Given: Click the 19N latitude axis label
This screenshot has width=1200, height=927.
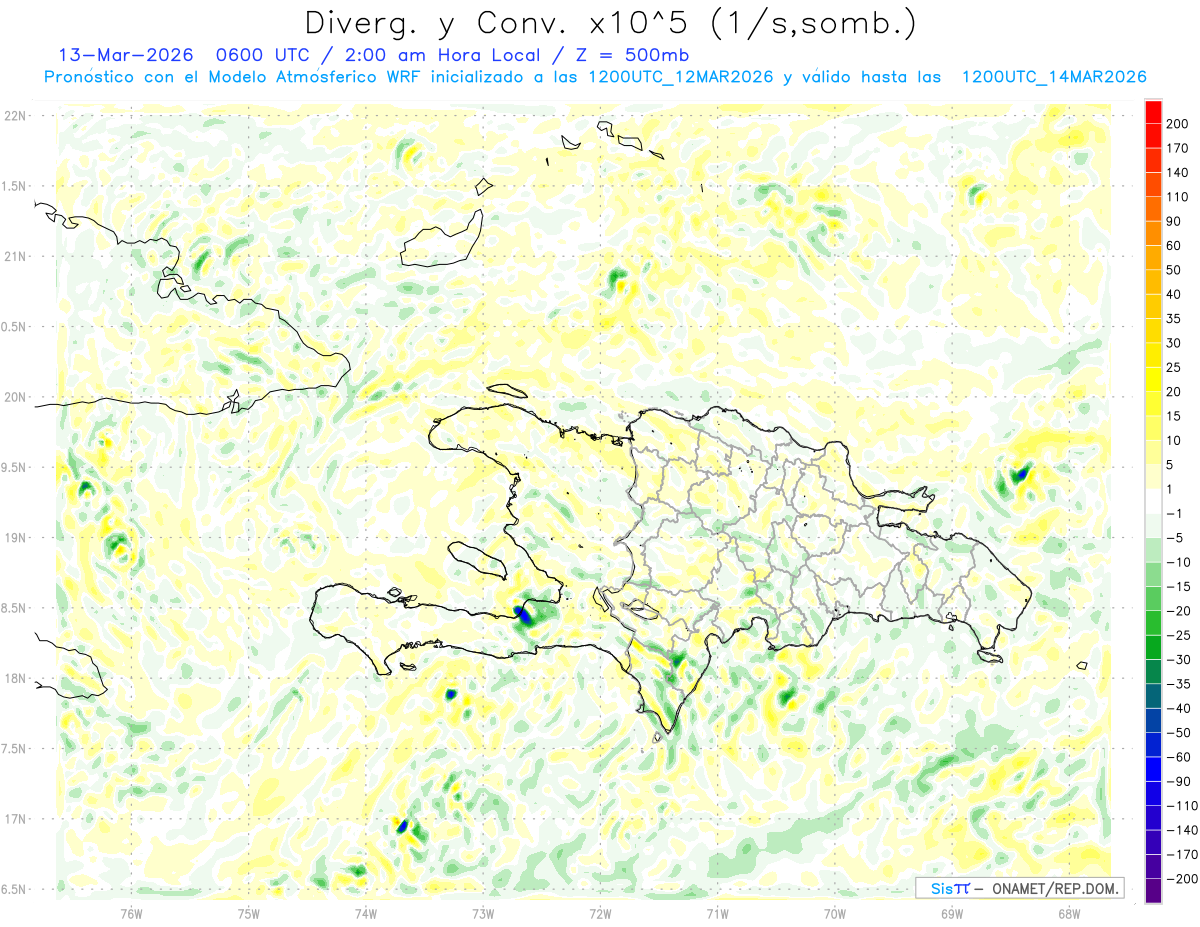Looking at the screenshot, I should pyautogui.click(x=15, y=538).
